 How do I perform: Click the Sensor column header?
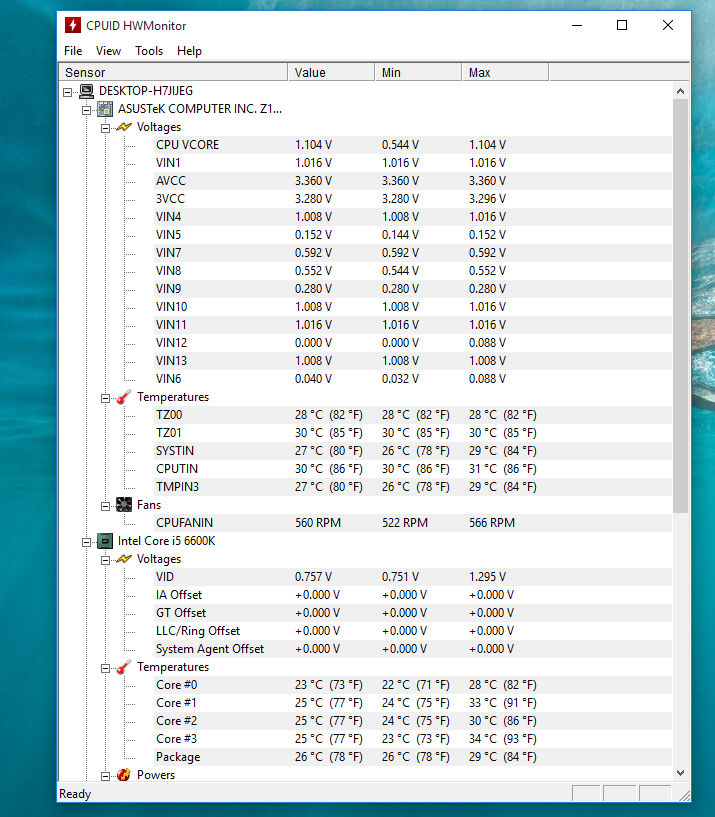[x=174, y=72]
